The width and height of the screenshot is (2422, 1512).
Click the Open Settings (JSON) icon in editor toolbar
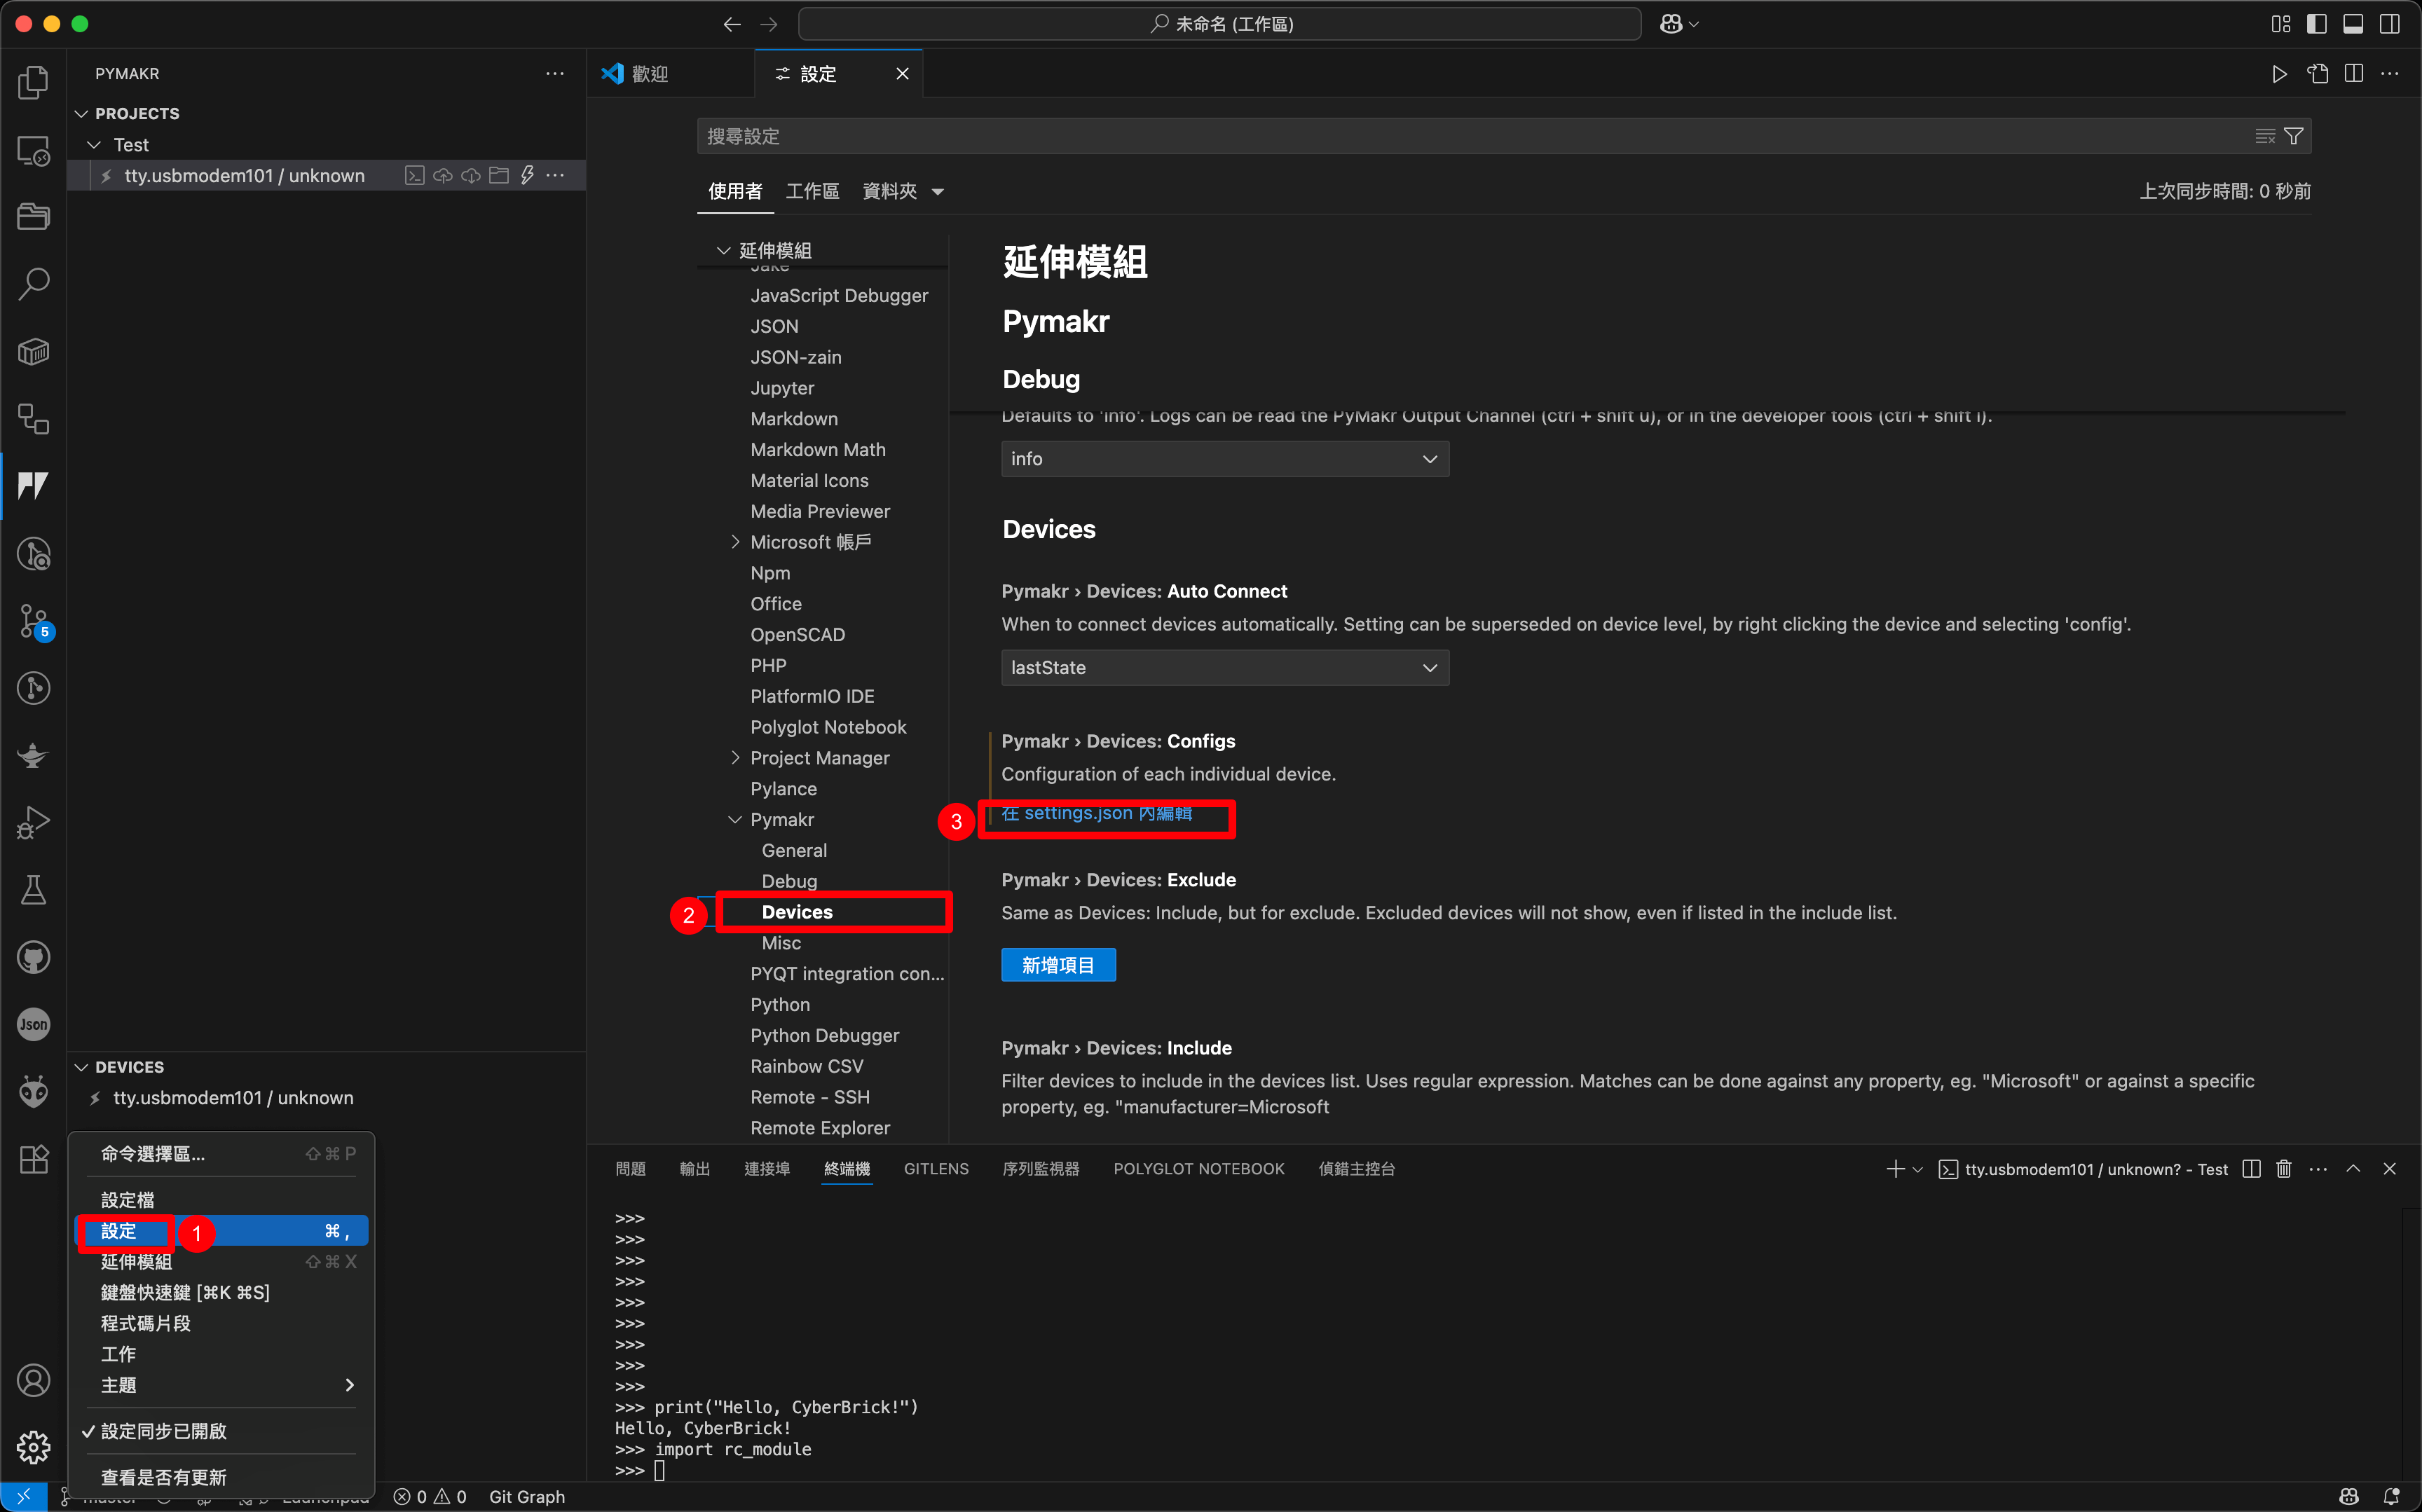2317,74
